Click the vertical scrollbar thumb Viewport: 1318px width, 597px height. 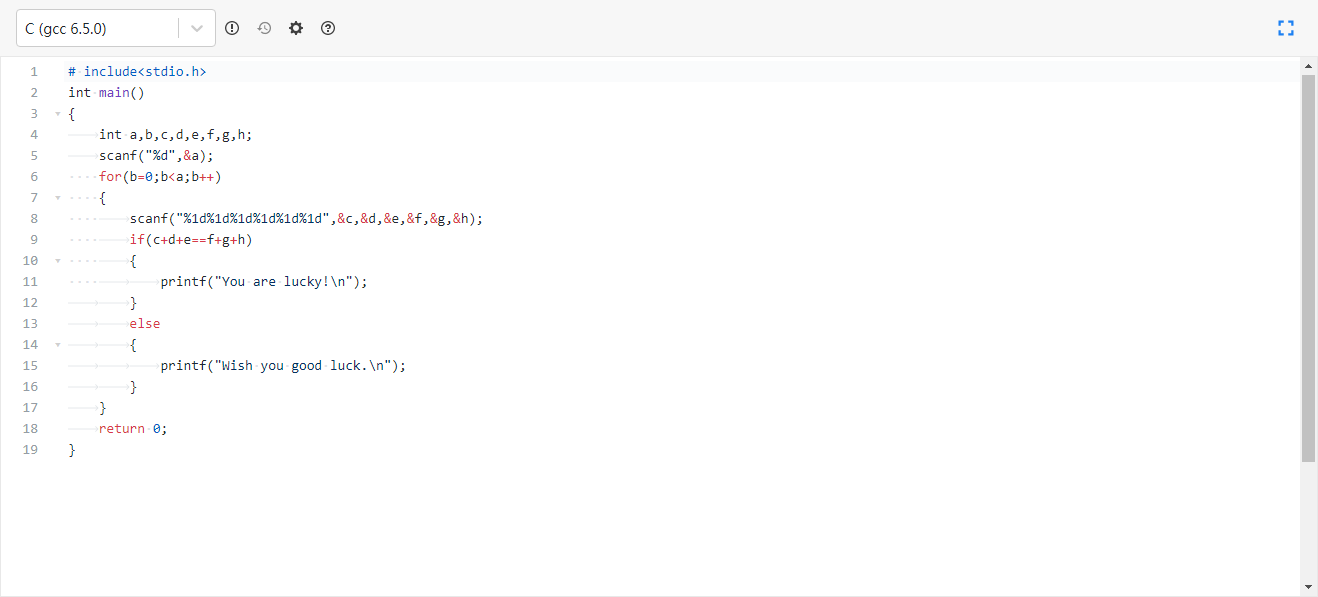coord(1308,268)
